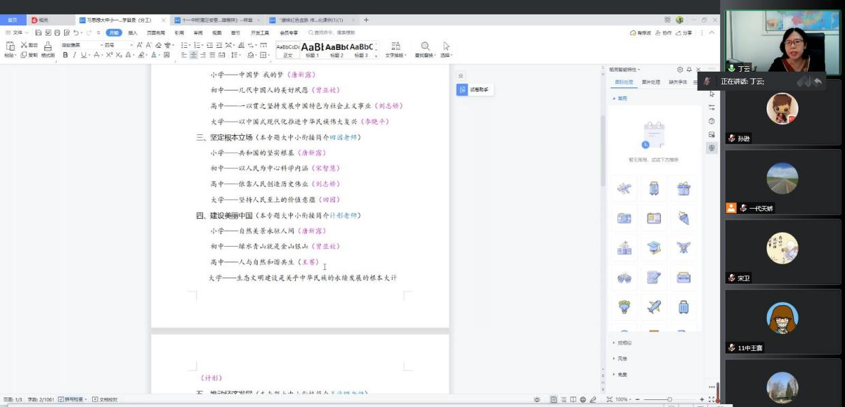845x407 pixels.
Task: Pick the gift box icon in the side panel
Action: coord(683,188)
